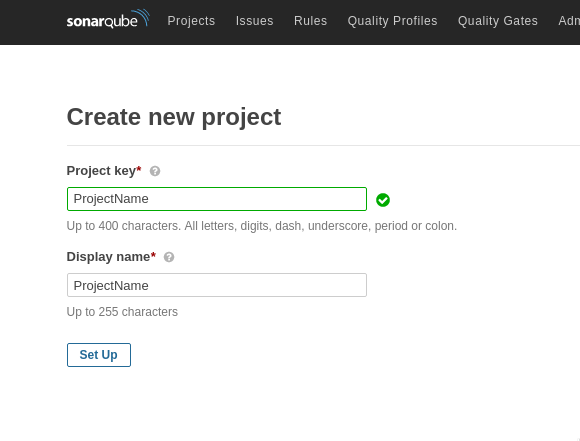Click red asterisk beside Project key

(x=139, y=169)
